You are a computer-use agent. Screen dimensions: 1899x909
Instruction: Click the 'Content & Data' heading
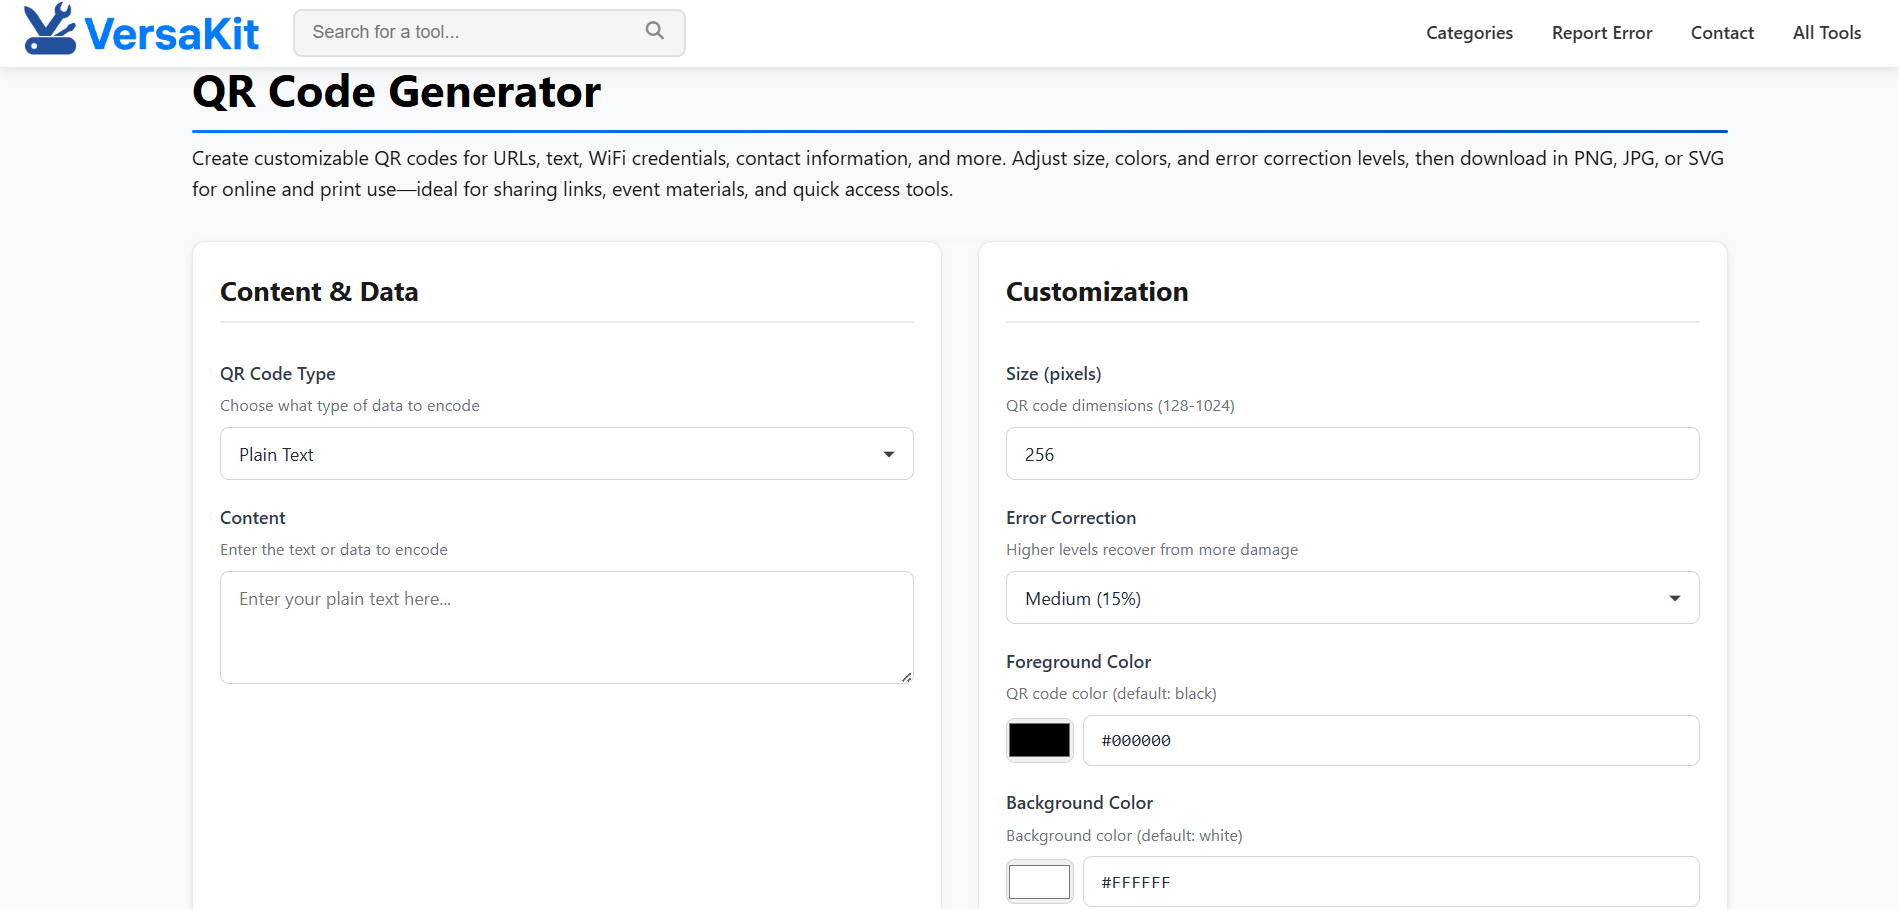(x=319, y=292)
